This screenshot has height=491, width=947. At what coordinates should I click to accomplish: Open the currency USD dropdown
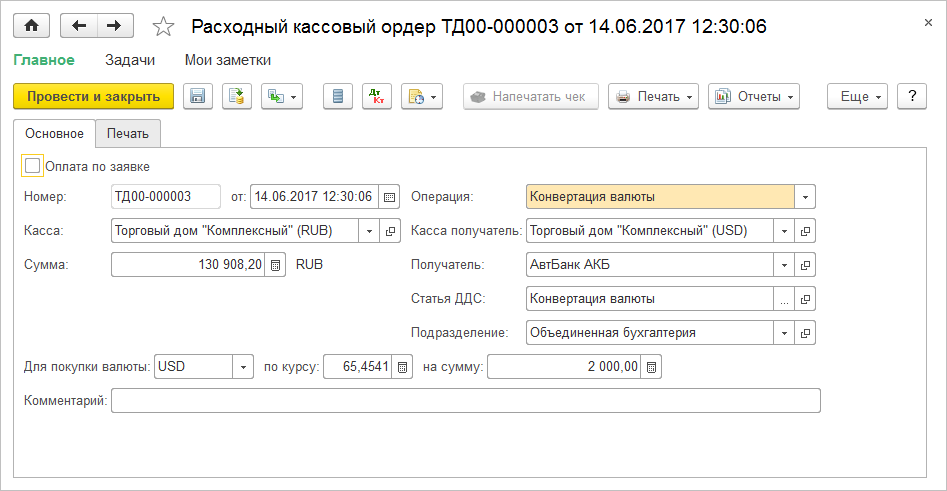[243, 367]
